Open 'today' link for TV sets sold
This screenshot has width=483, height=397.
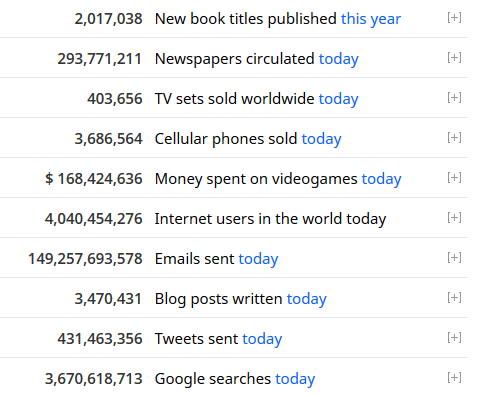coord(339,99)
